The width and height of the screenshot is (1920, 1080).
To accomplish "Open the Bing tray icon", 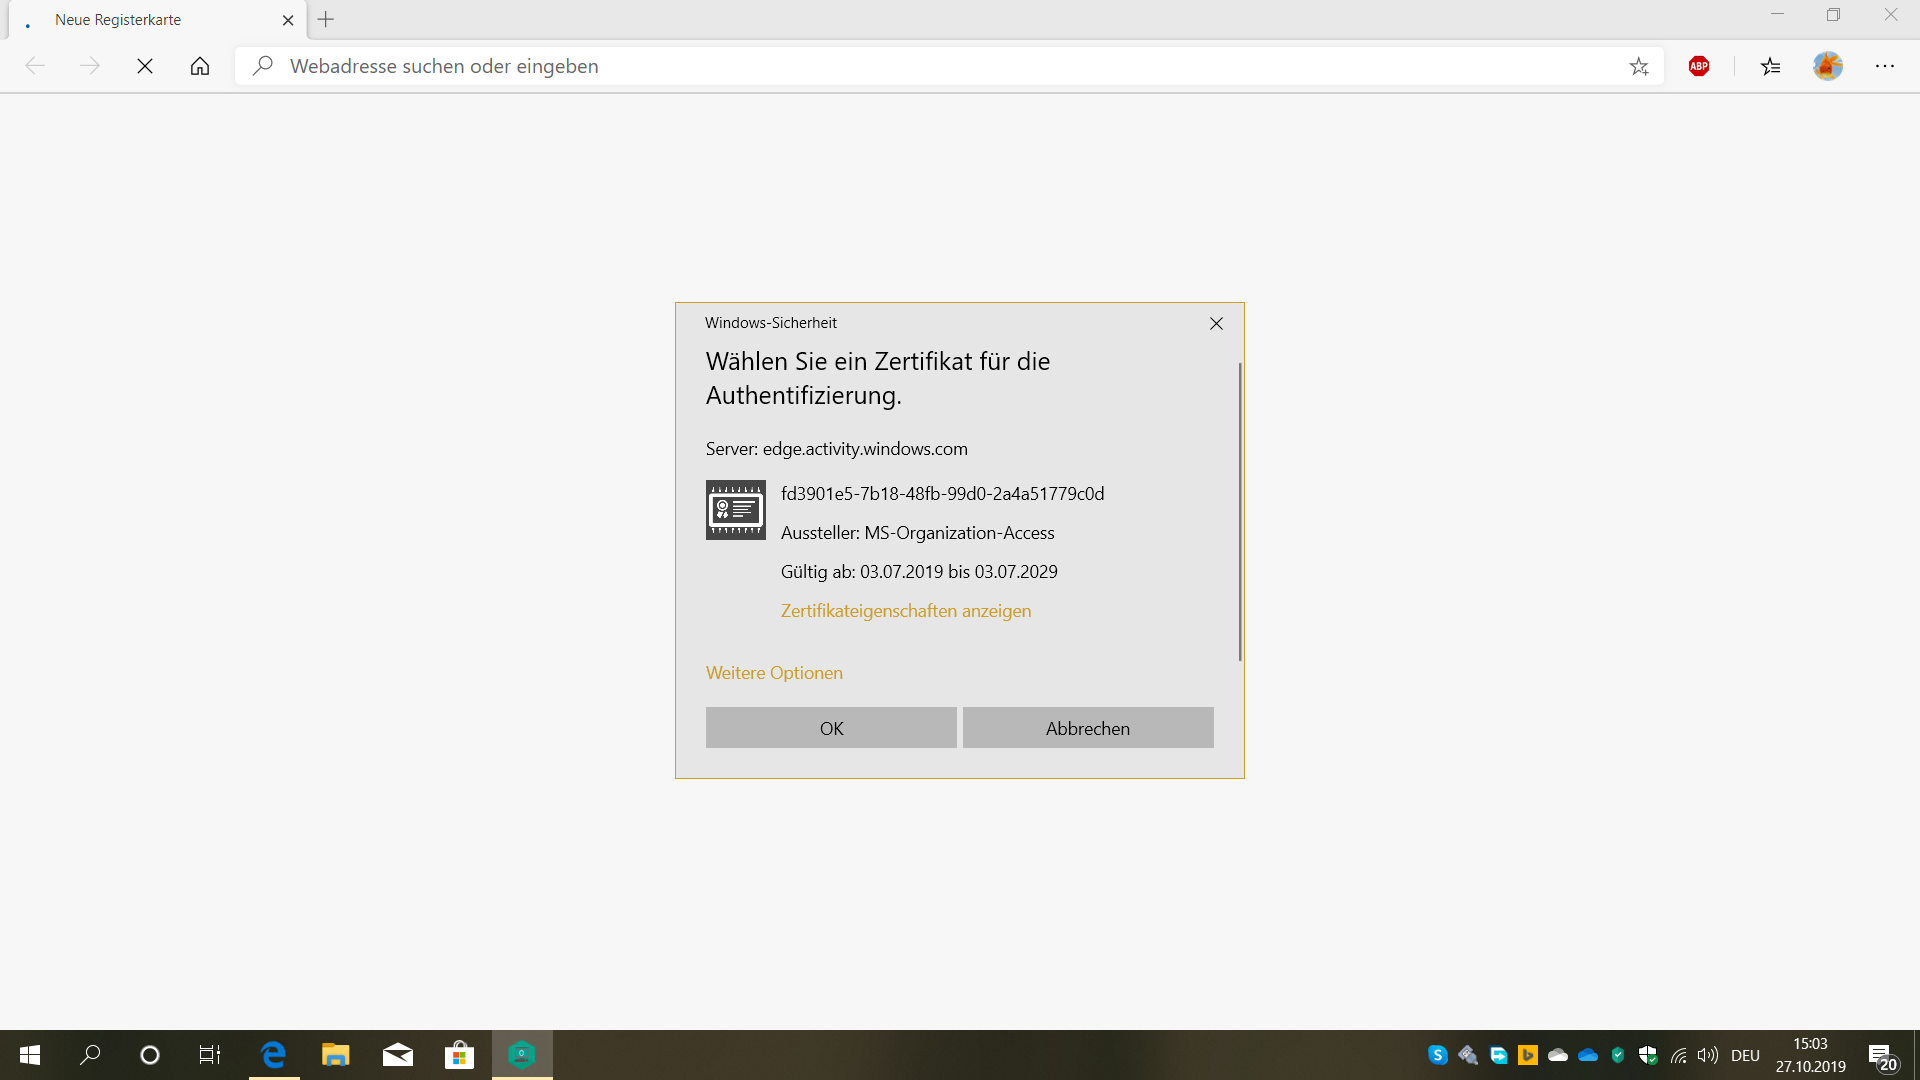I will [x=1528, y=1055].
